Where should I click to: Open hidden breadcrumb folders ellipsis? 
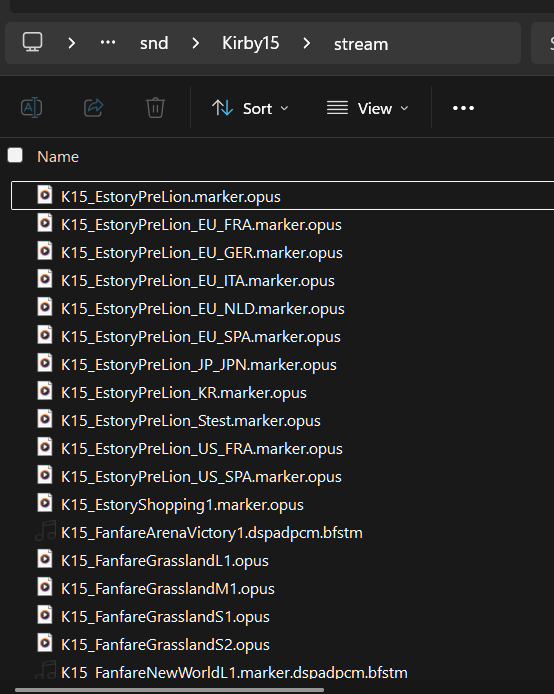[108, 42]
